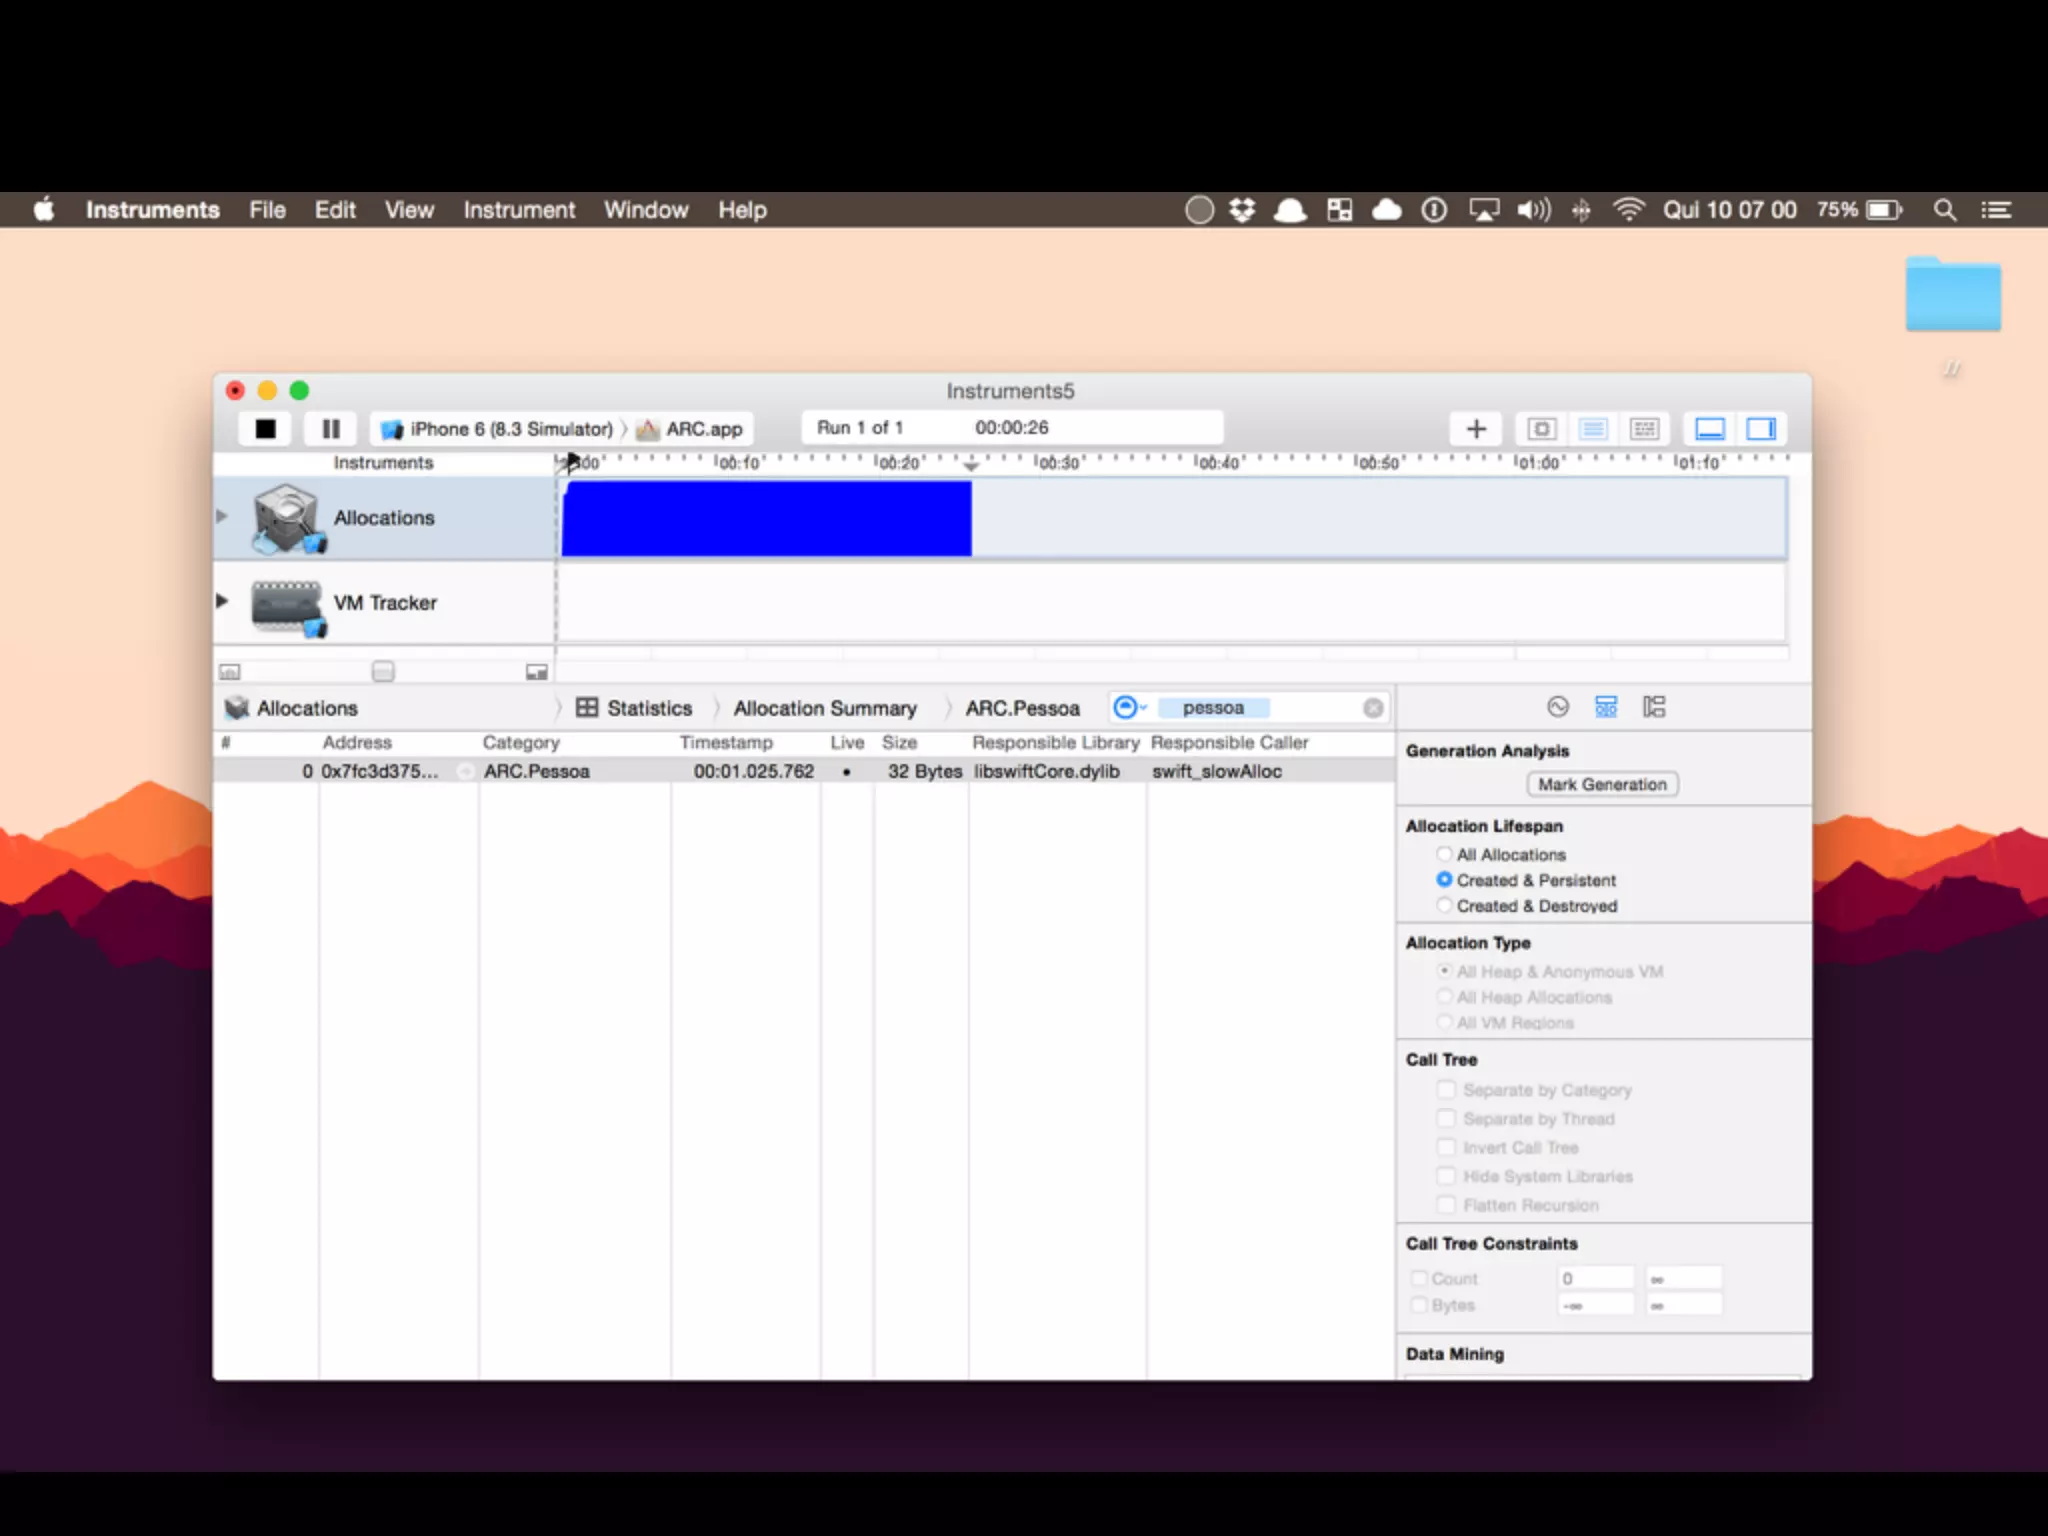Expand the Allocations instrument disclosure triangle
The width and height of the screenshot is (2048, 1536).
coord(222,517)
